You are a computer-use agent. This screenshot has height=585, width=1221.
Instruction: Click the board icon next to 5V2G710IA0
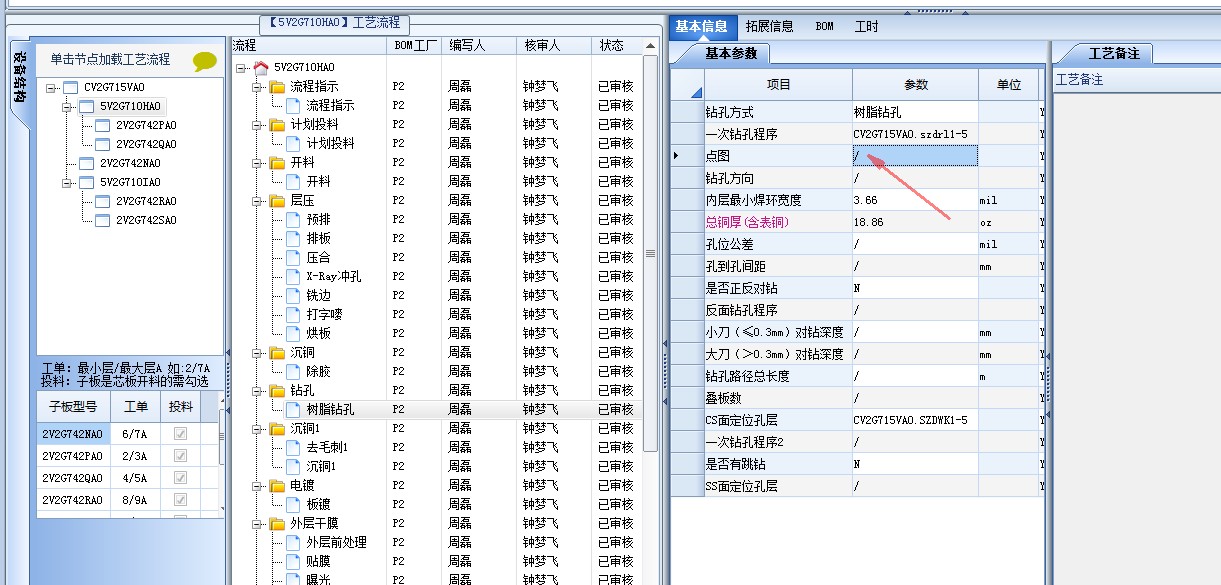tap(86, 182)
